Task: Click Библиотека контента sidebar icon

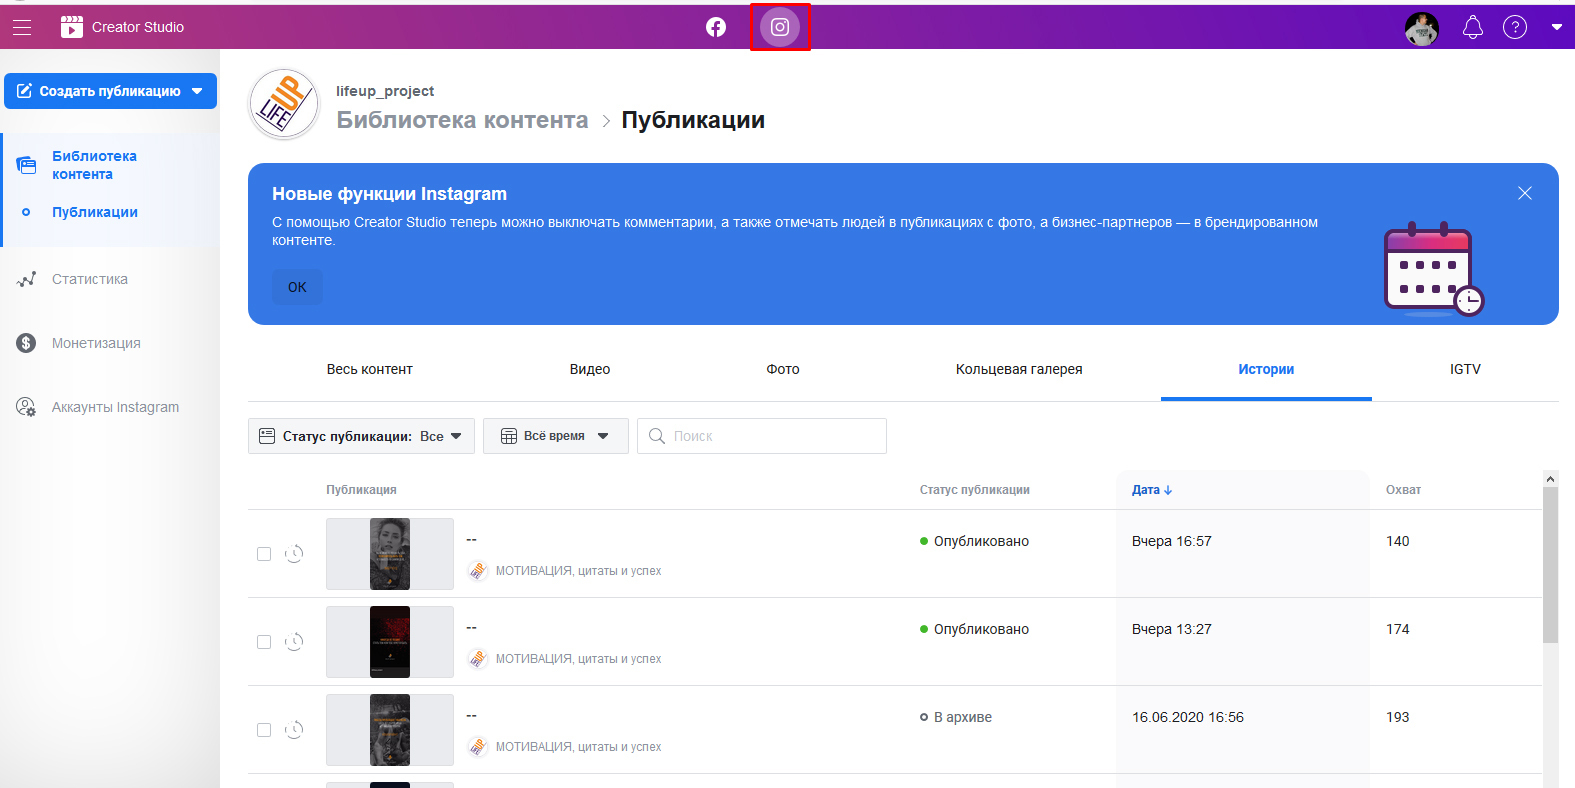Action: 26,165
